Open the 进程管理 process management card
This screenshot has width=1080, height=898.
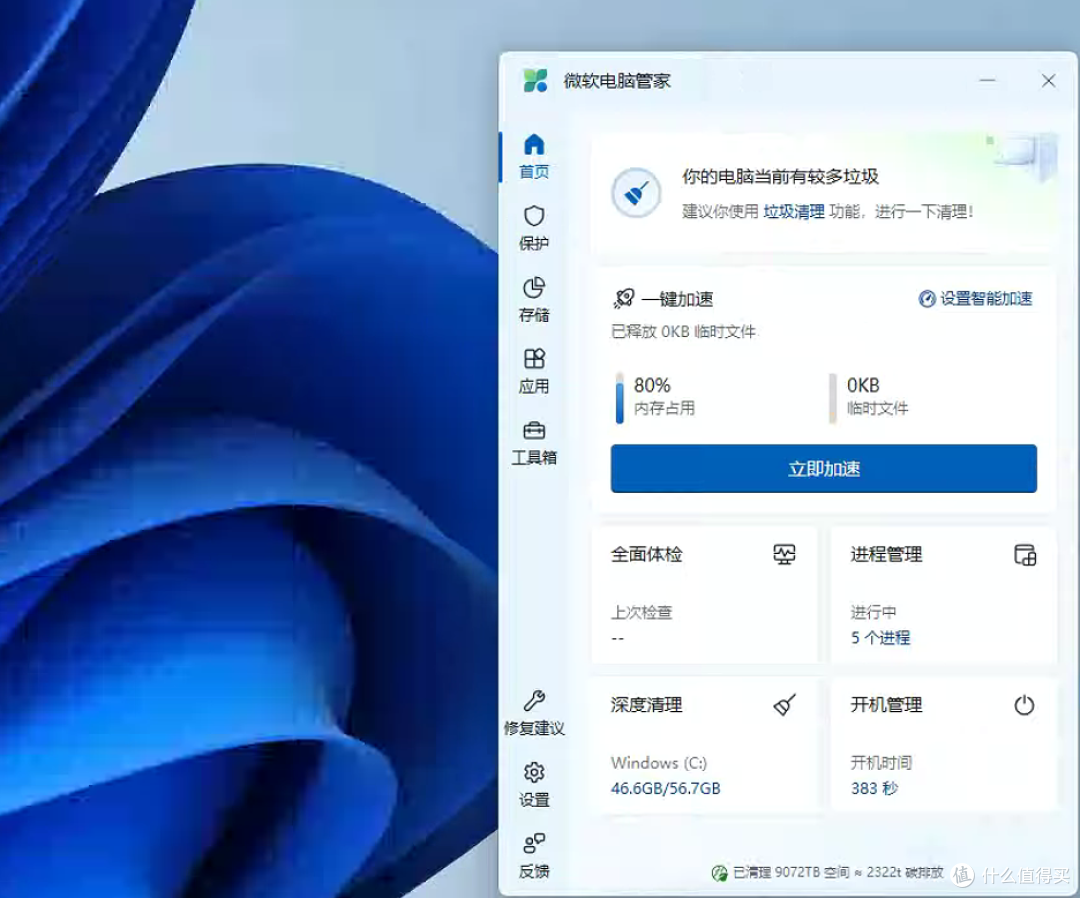944,595
